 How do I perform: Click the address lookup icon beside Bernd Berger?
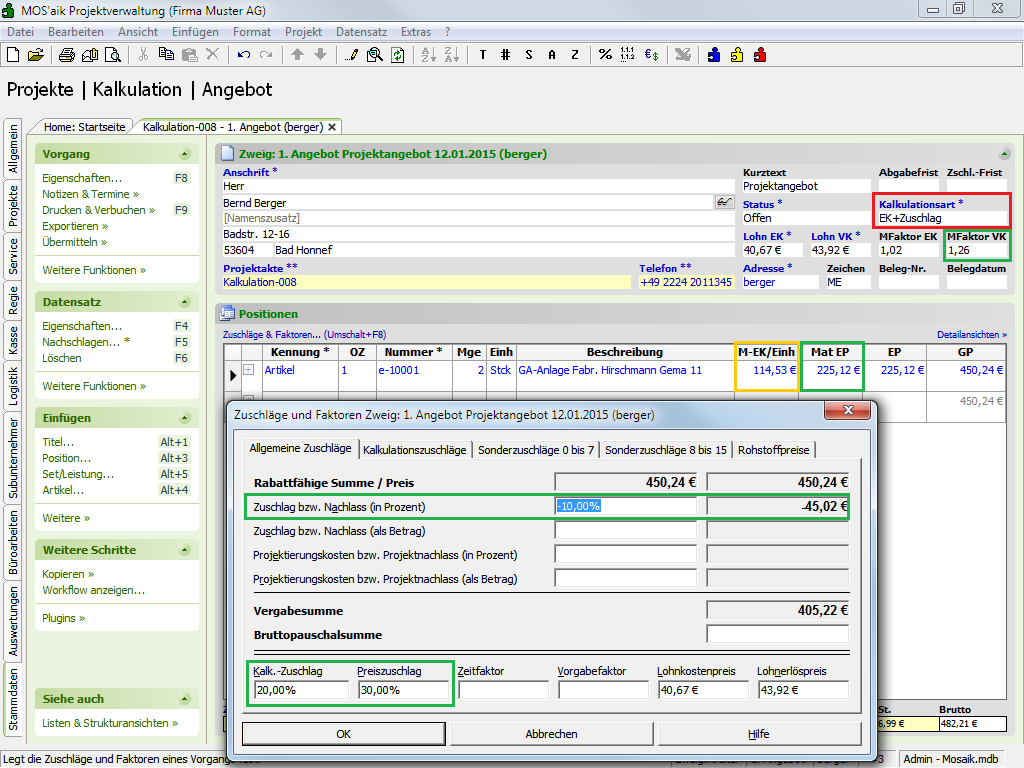coord(724,202)
